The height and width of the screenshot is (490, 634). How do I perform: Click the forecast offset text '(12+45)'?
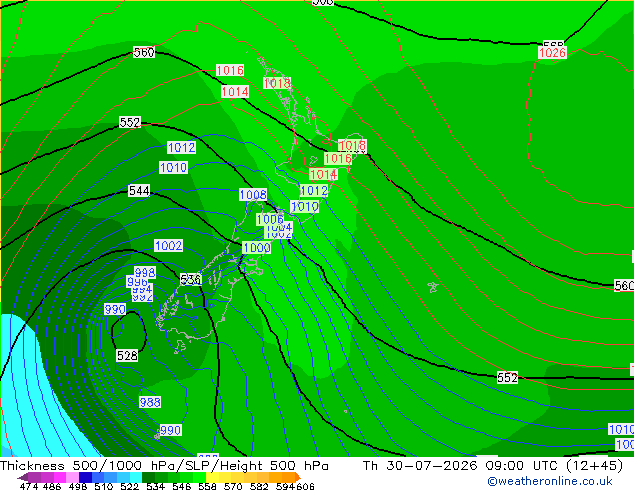(594, 466)
